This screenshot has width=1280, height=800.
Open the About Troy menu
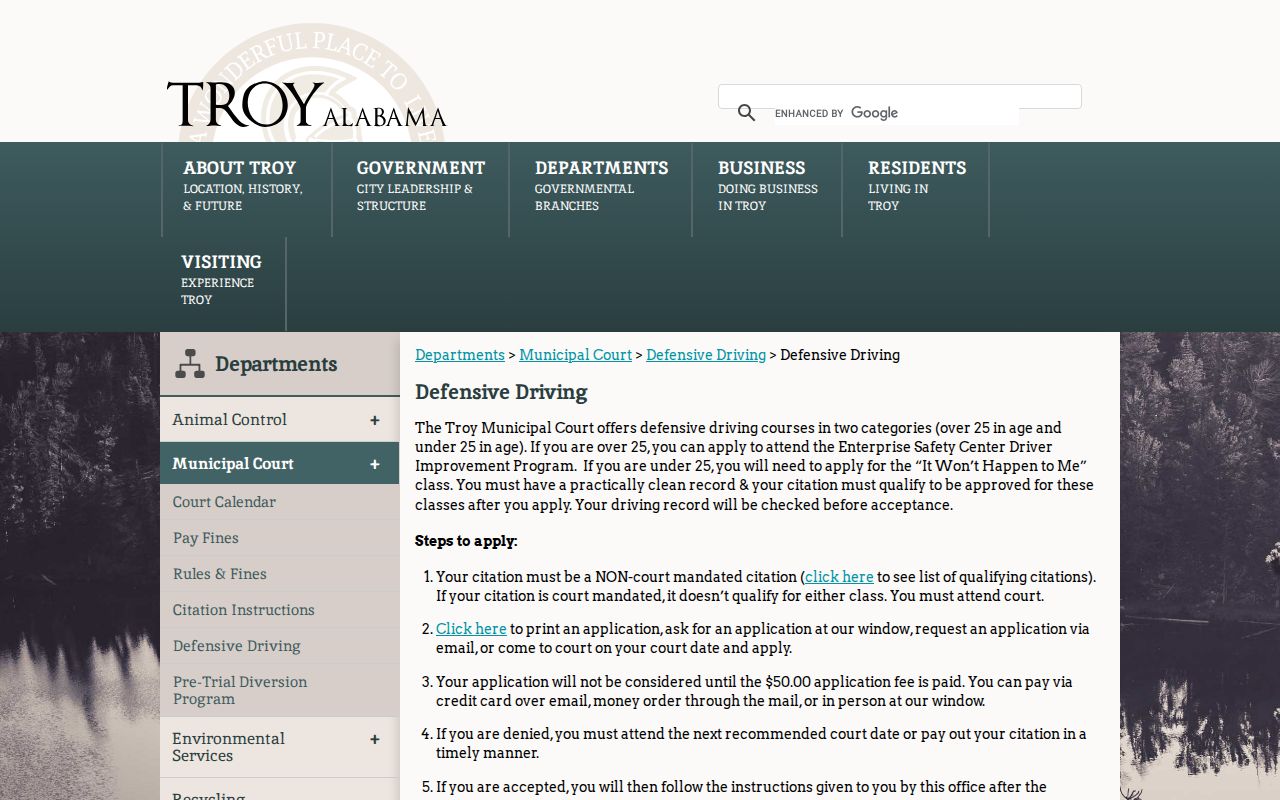(246, 189)
